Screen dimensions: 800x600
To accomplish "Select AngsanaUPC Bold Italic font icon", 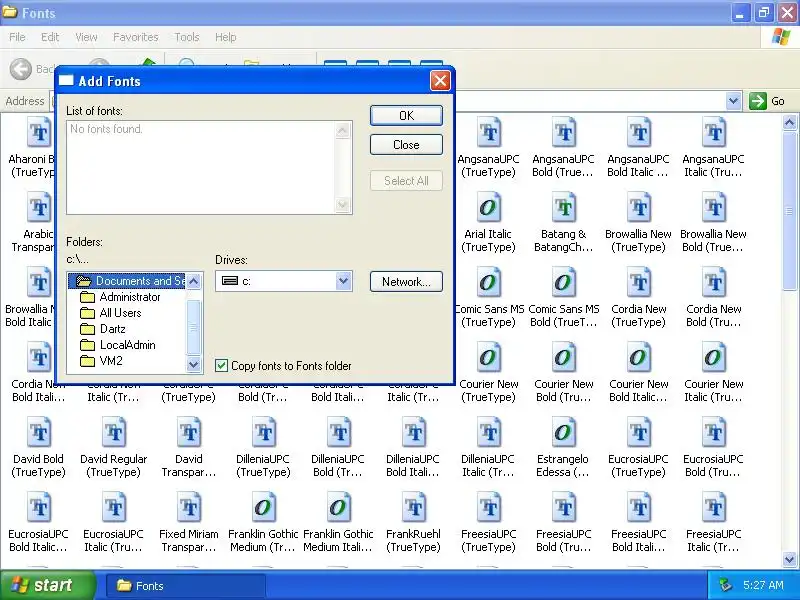I will [x=638, y=133].
